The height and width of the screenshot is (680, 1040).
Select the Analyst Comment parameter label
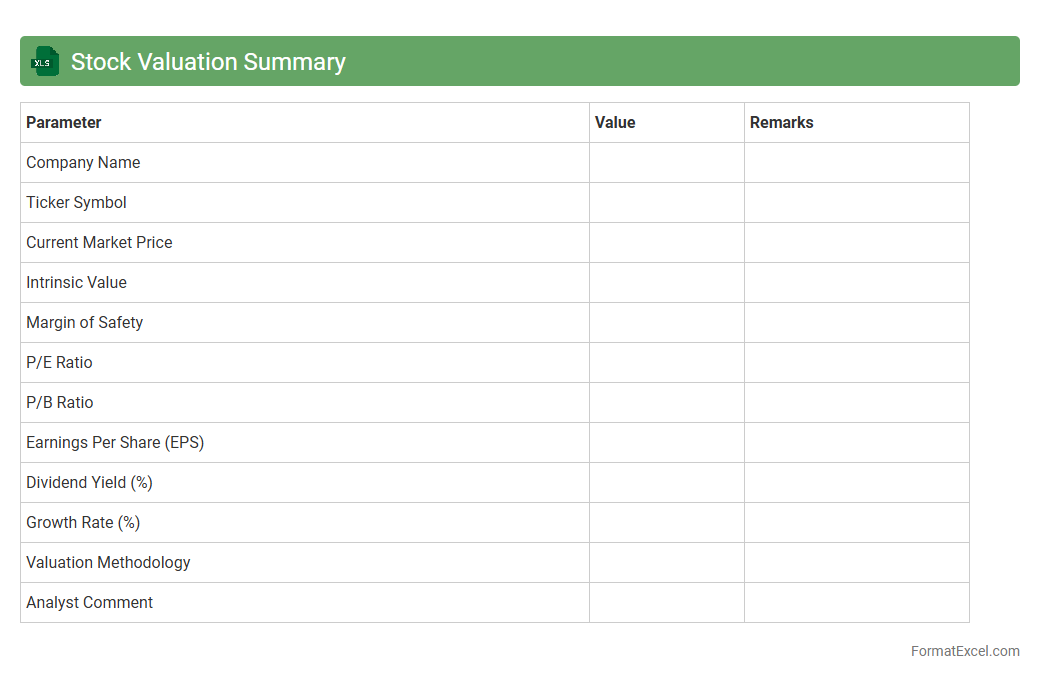click(x=90, y=603)
